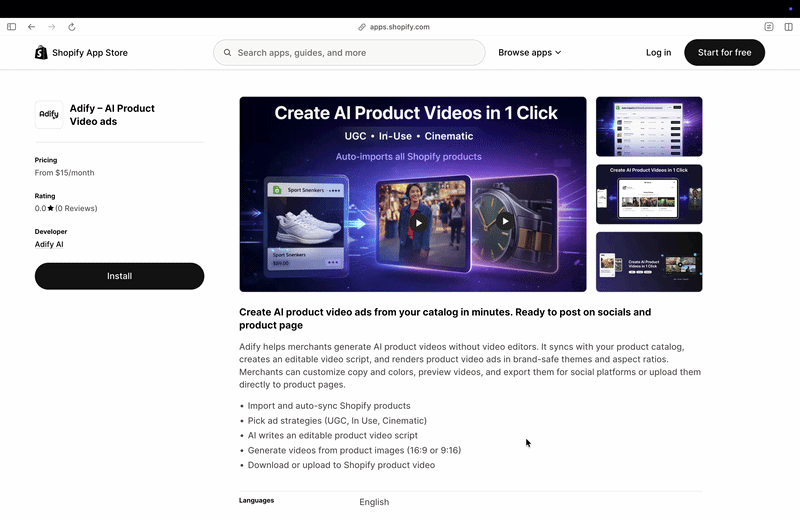Image resolution: width=800 pixels, height=520 pixels.
Task: Click the Languages label
Action: click(x=257, y=500)
